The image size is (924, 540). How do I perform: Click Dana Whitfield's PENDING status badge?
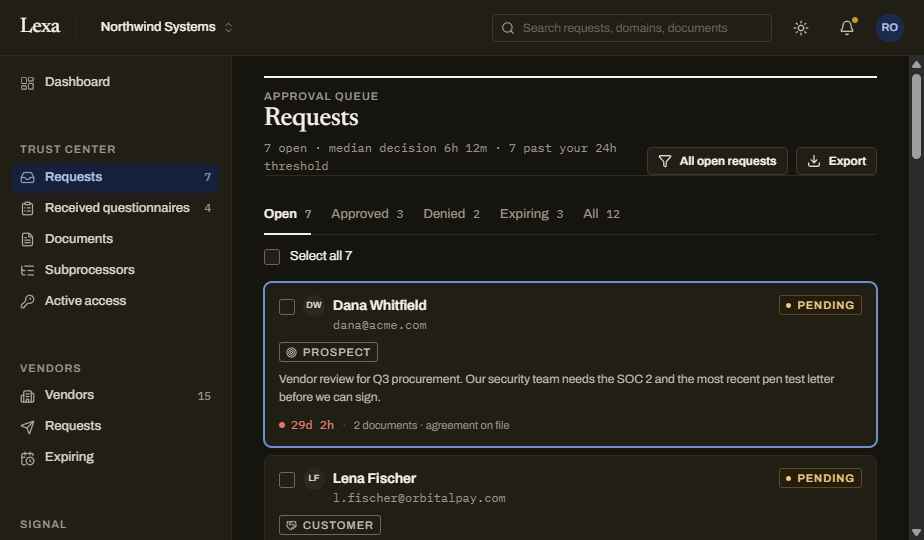(820, 305)
